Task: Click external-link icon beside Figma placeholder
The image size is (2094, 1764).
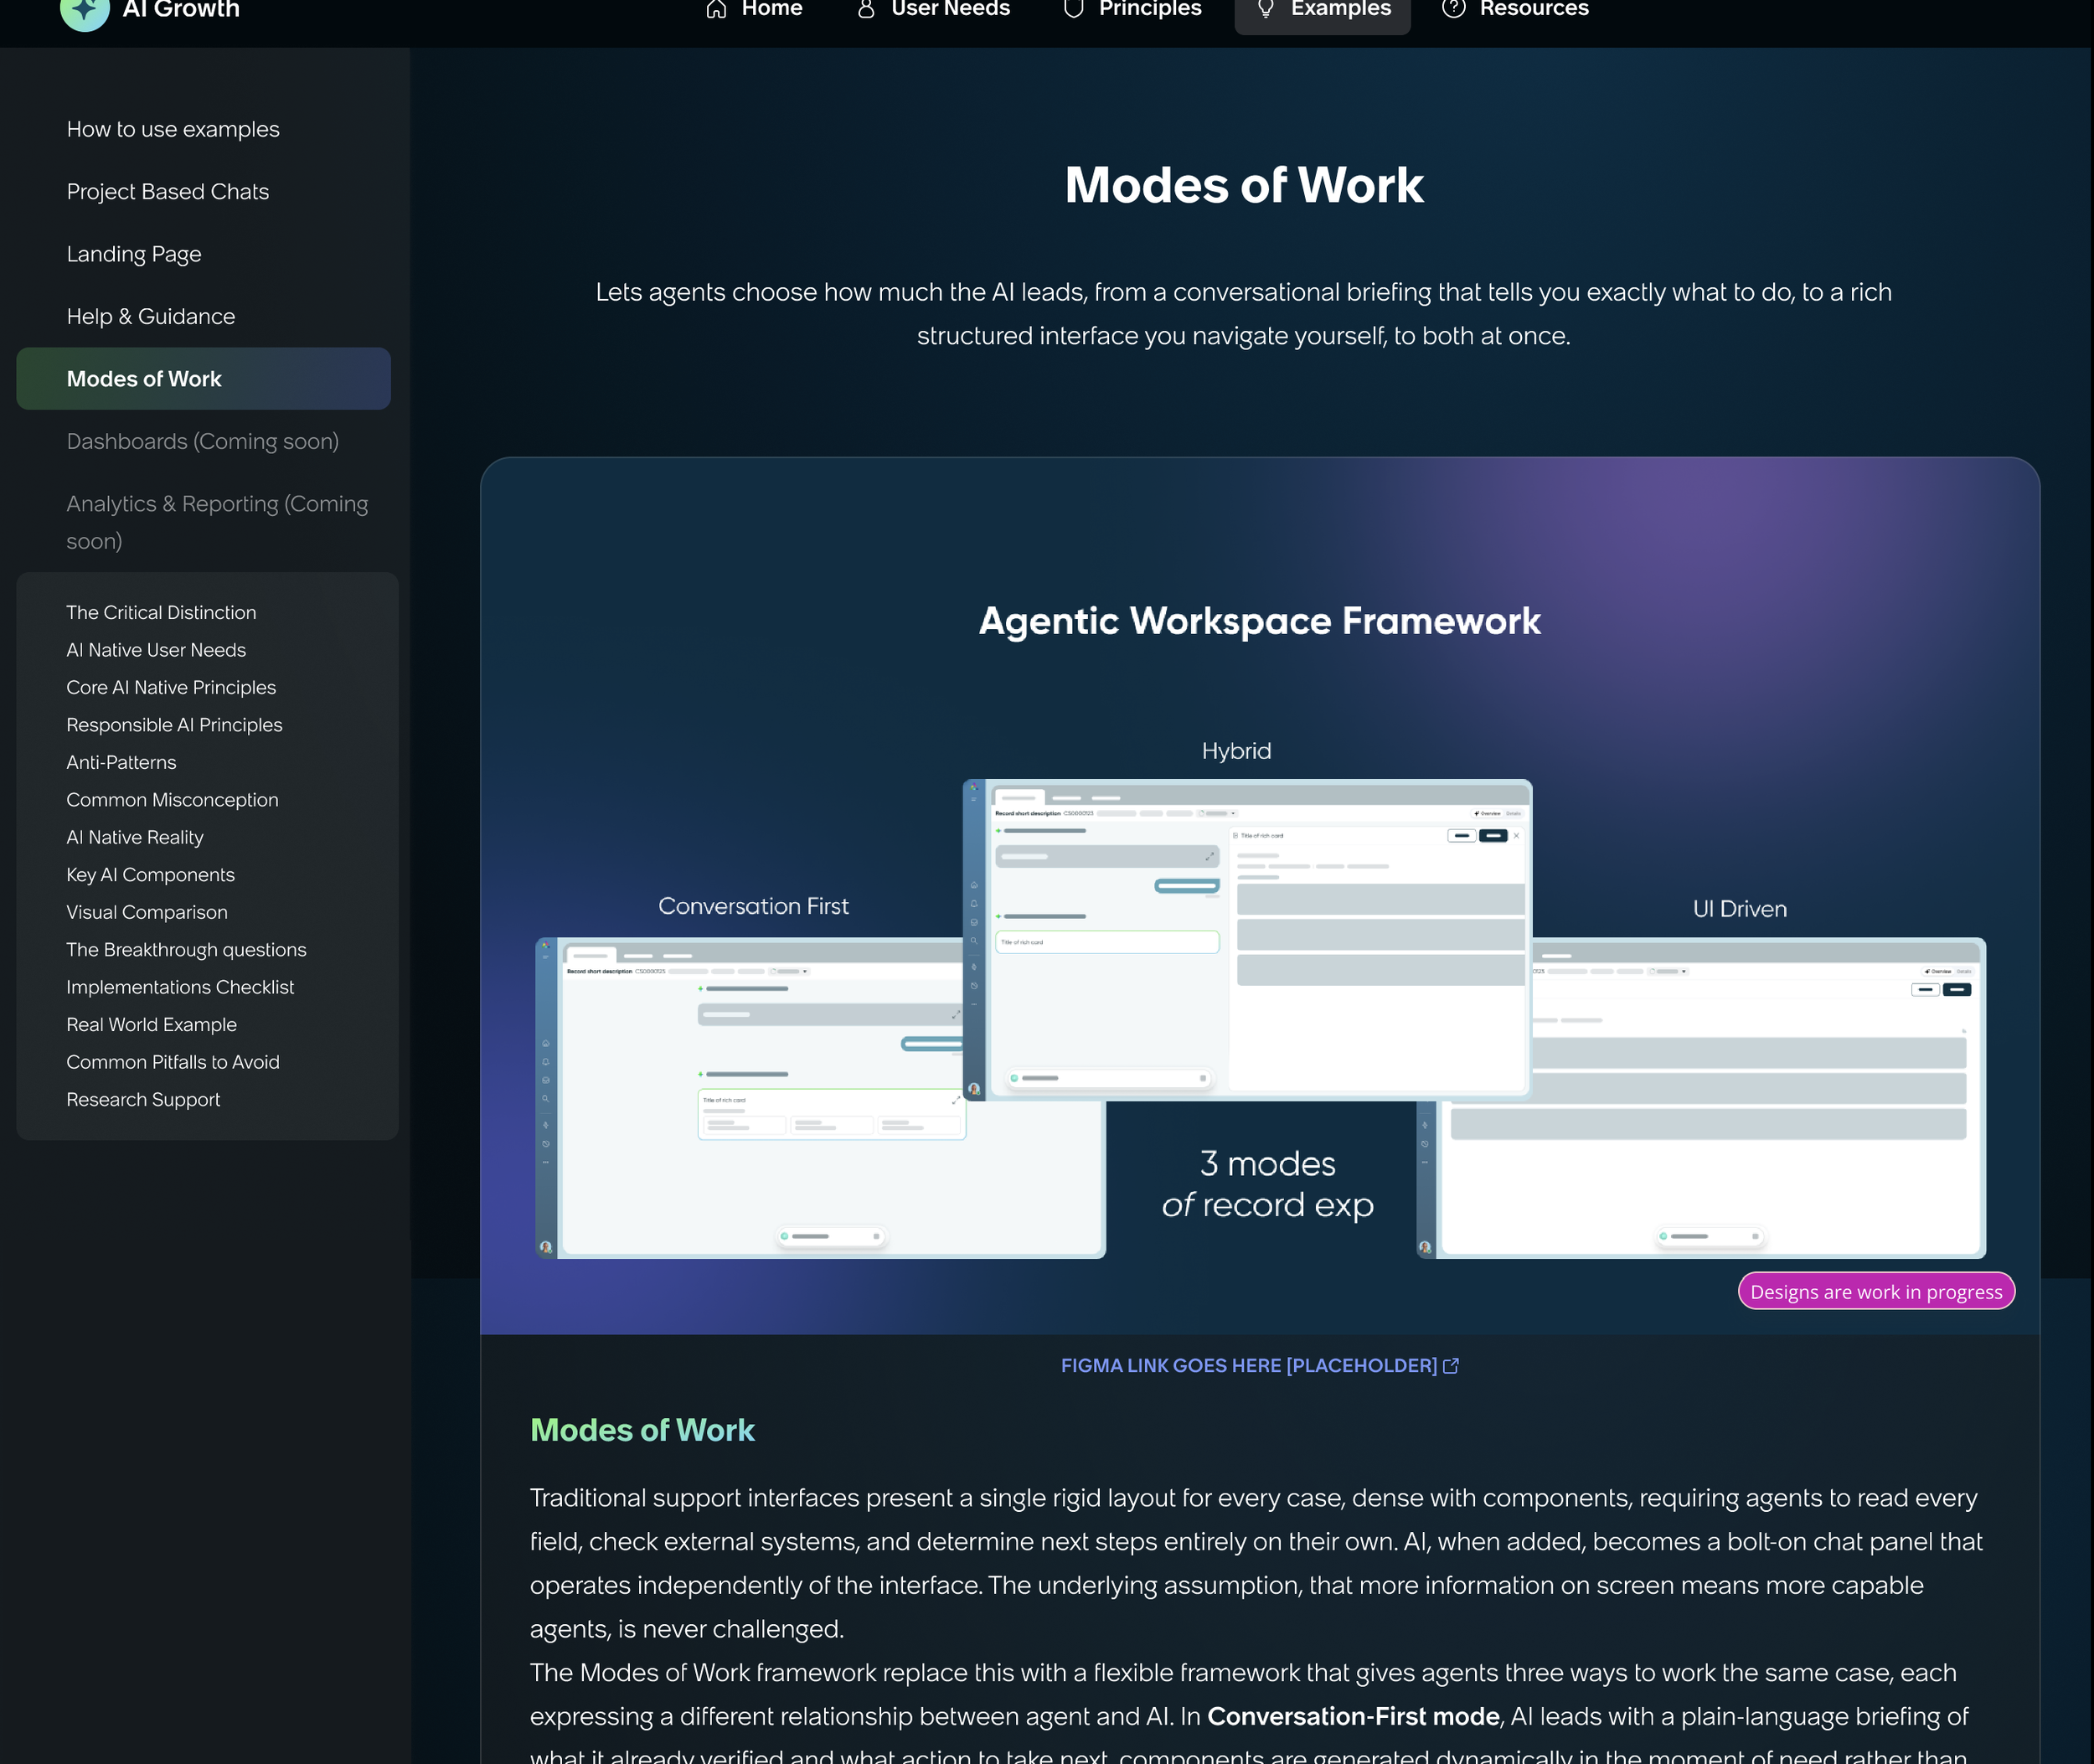Action: 1451,1366
